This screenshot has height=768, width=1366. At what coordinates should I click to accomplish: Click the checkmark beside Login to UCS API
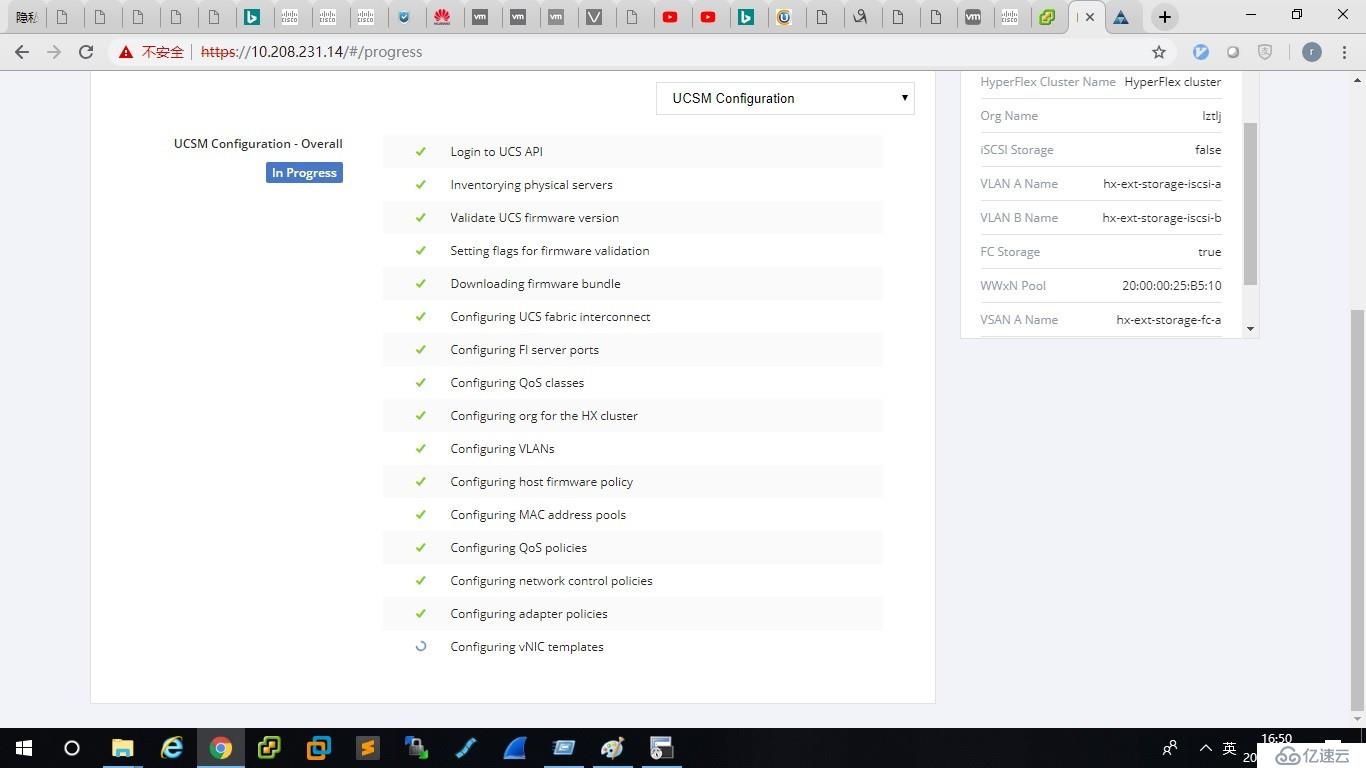point(421,152)
